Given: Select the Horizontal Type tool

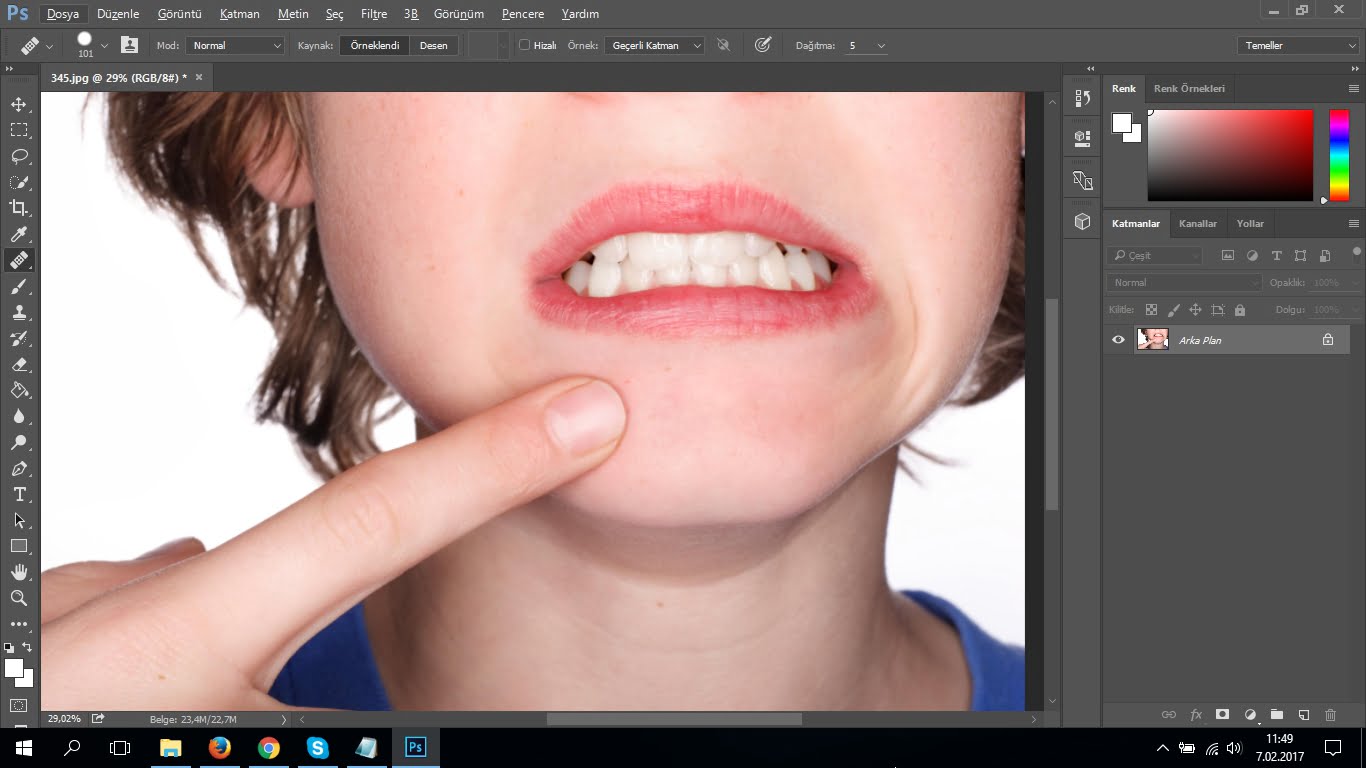Looking at the screenshot, I should click(22, 494).
